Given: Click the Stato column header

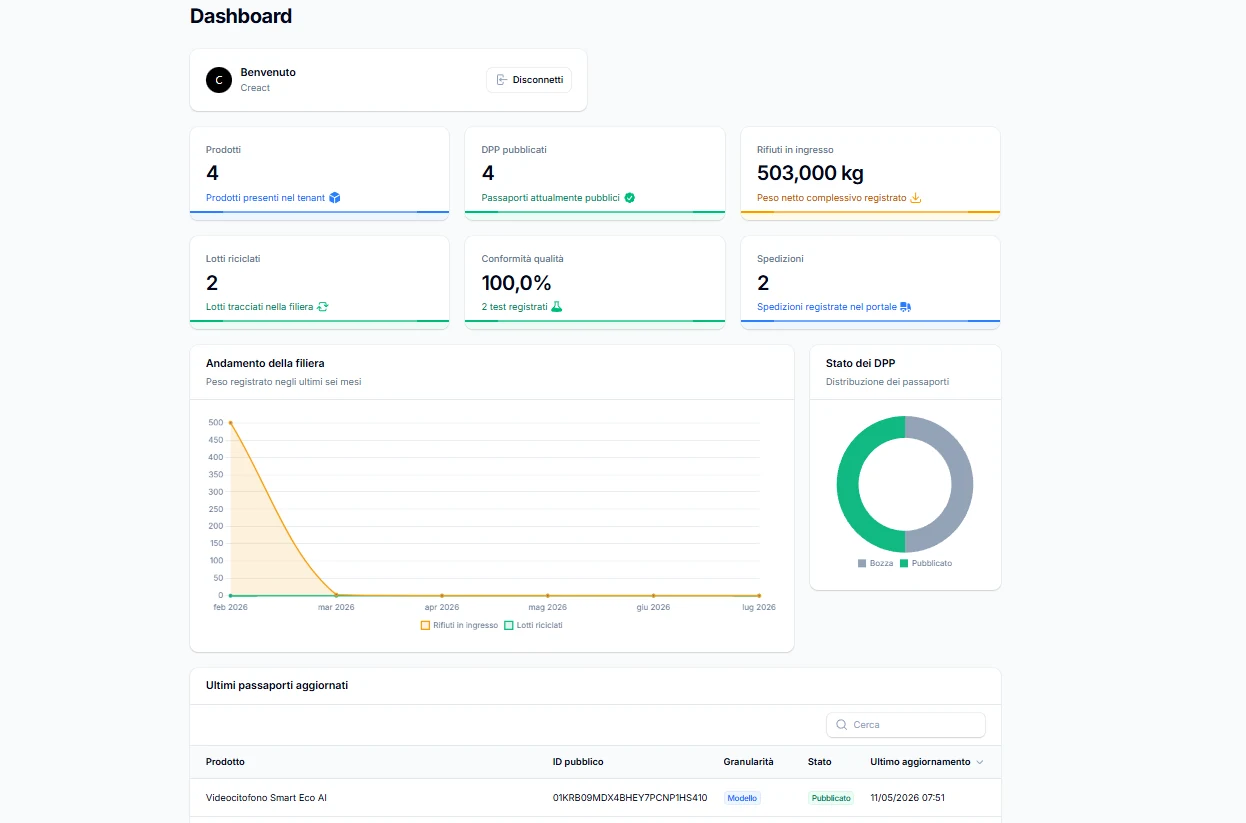Looking at the screenshot, I should click(x=819, y=762).
